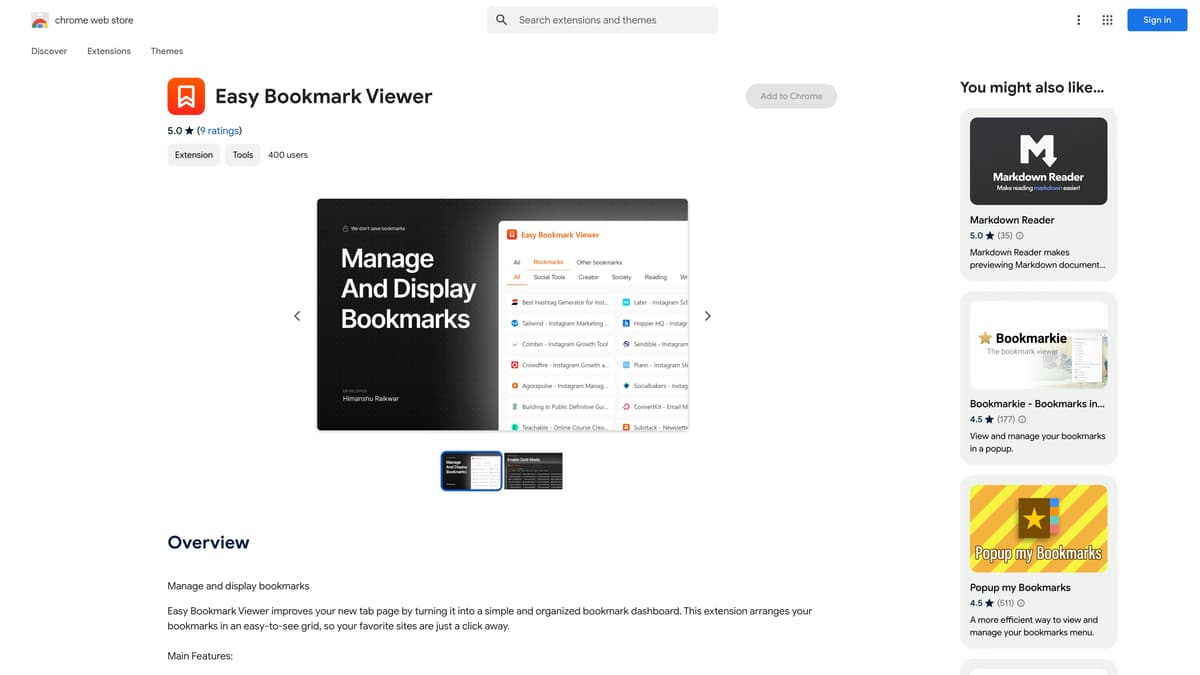Show the previous screenshot with the left arrow

click(x=297, y=316)
